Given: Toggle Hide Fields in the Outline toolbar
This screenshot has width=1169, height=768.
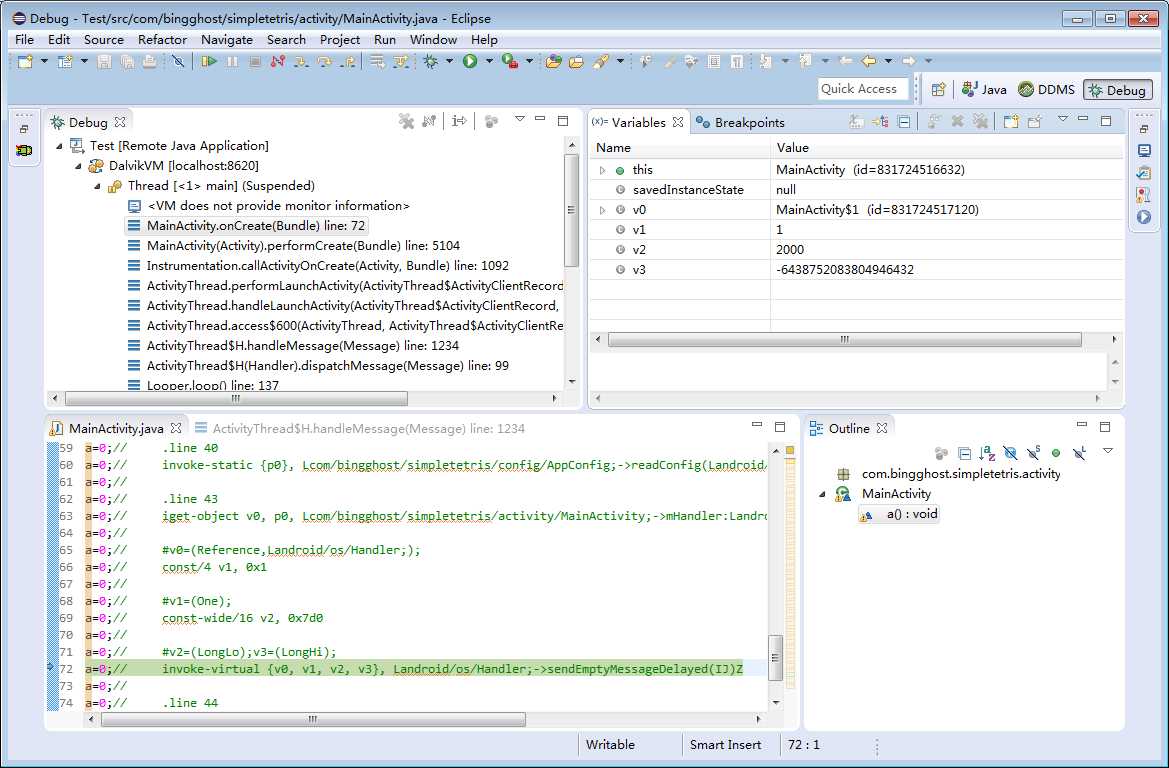Looking at the screenshot, I should tap(1009, 453).
